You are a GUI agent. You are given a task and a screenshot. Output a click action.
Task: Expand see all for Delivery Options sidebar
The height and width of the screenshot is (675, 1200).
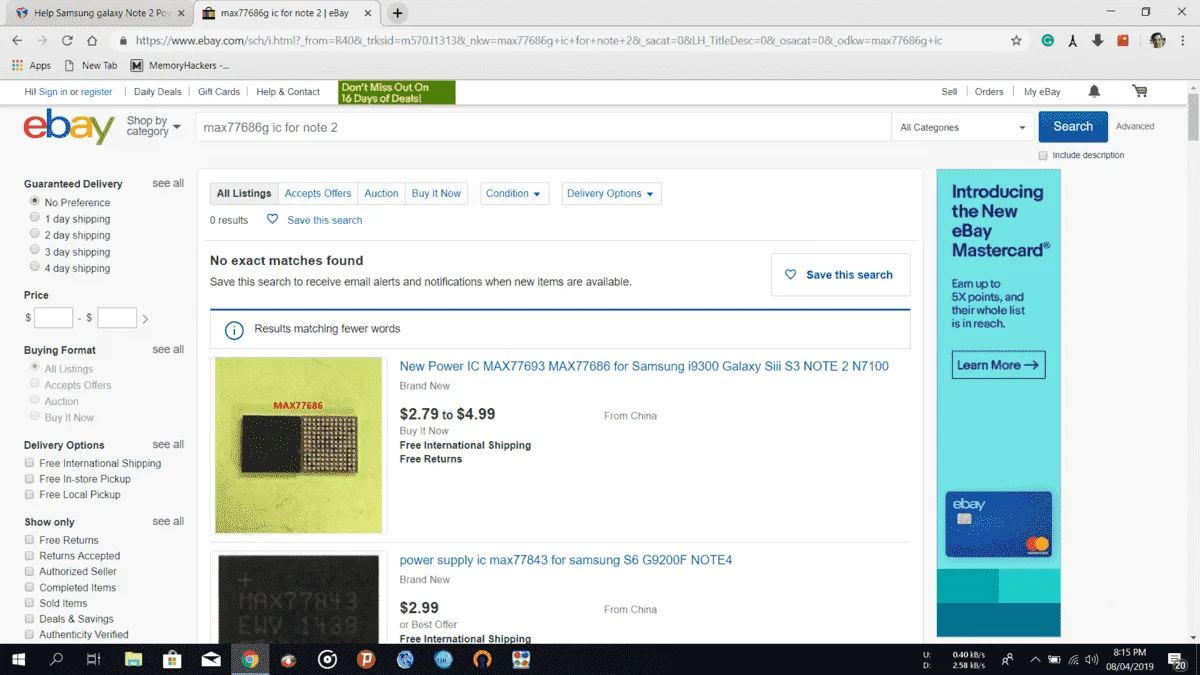pyautogui.click(x=168, y=444)
